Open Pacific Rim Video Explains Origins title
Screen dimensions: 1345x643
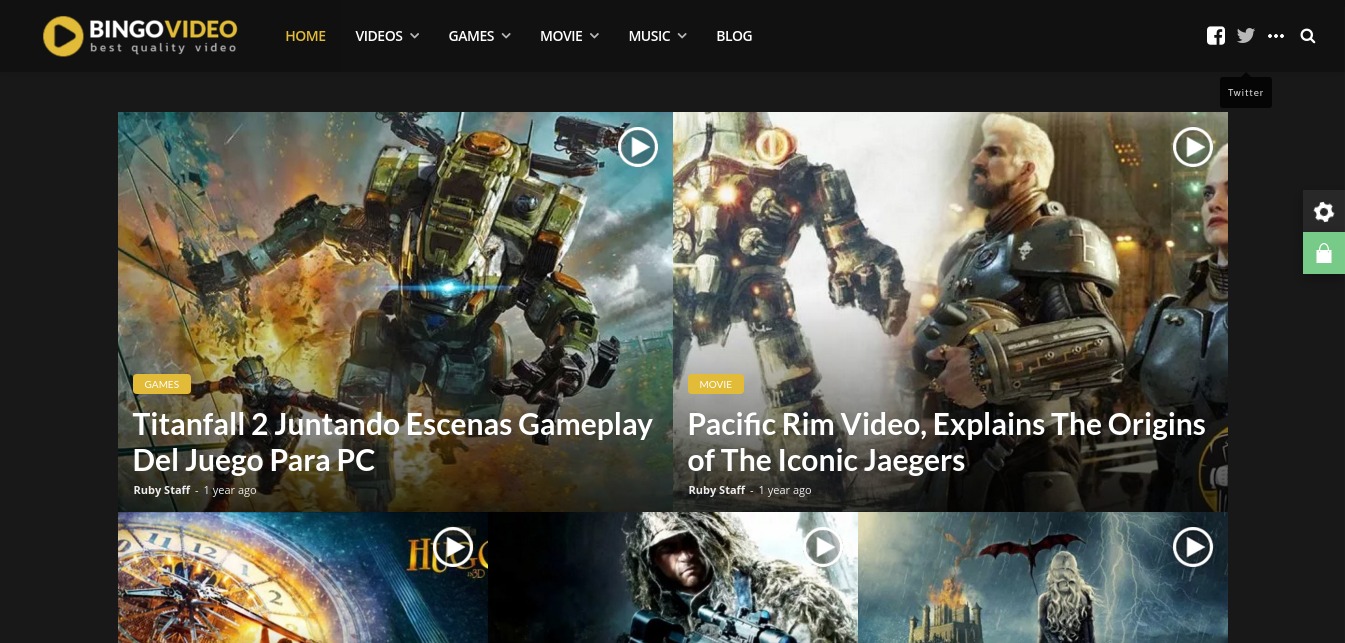pyautogui.click(x=947, y=442)
